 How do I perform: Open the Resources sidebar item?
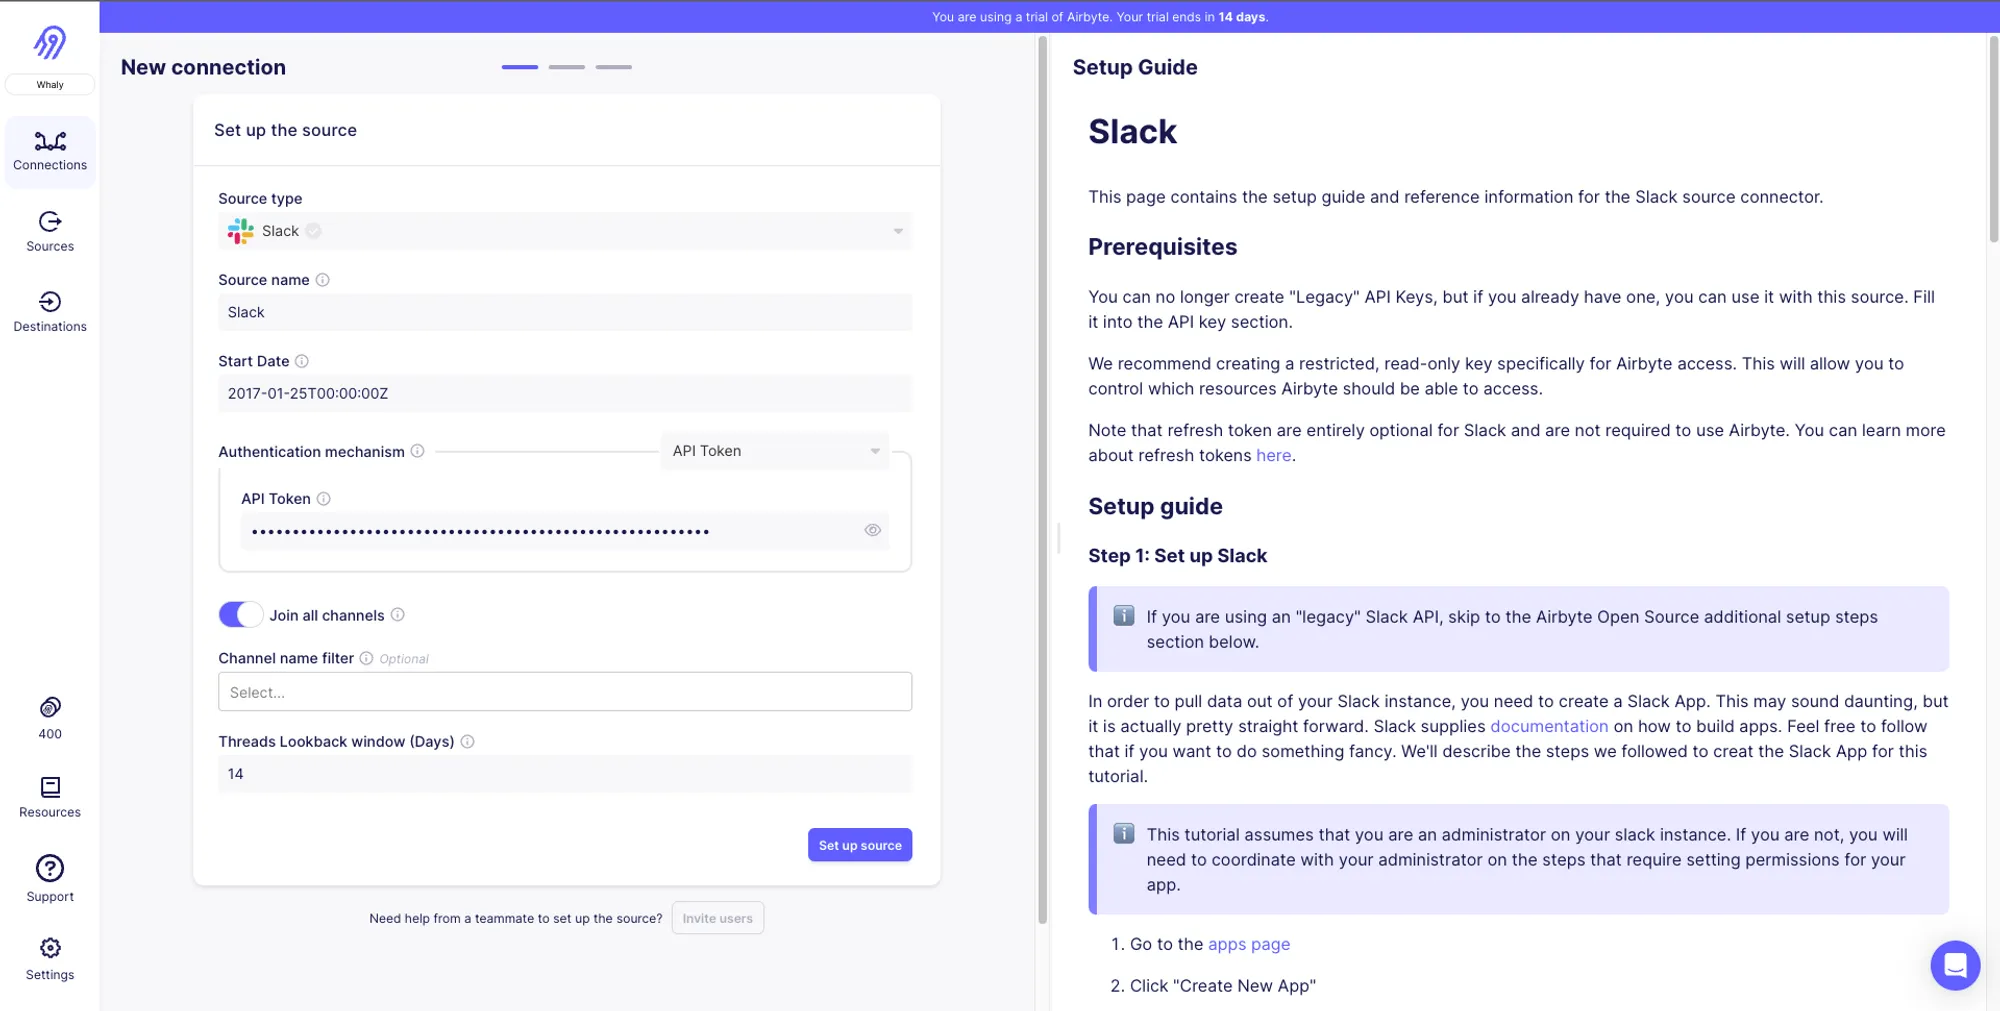pos(50,797)
